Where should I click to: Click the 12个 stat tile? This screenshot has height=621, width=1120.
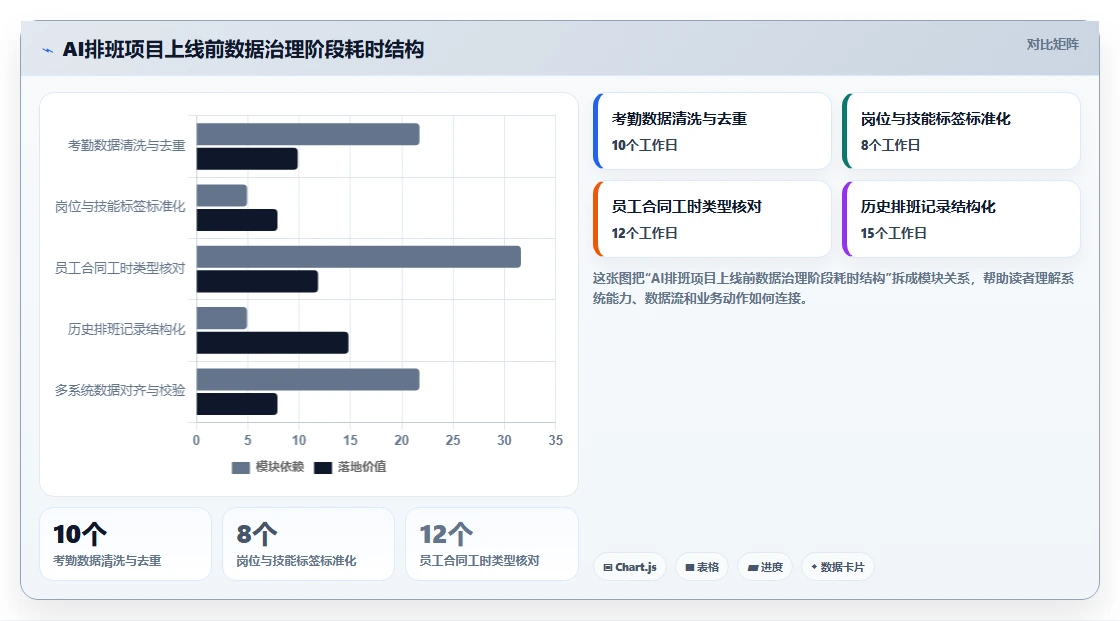491,544
